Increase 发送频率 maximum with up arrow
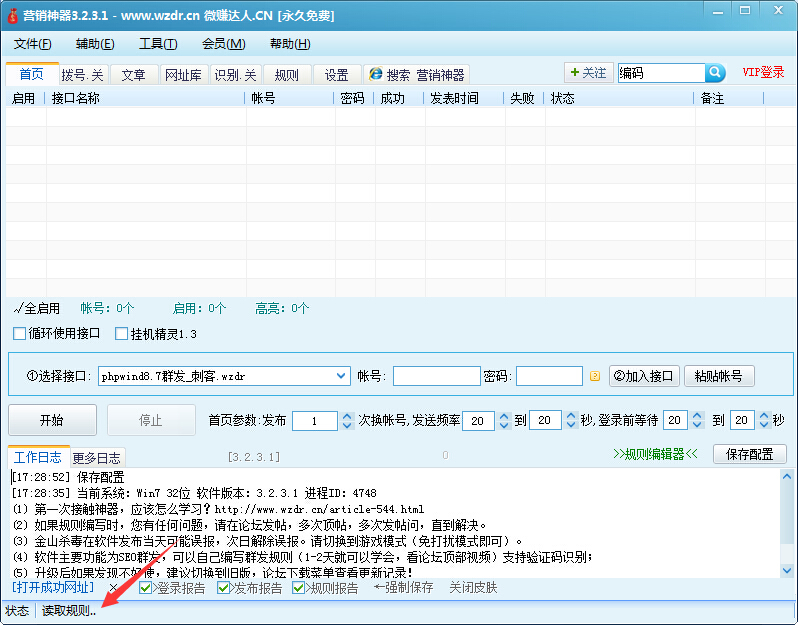798x625 pixels. [571, 416]
